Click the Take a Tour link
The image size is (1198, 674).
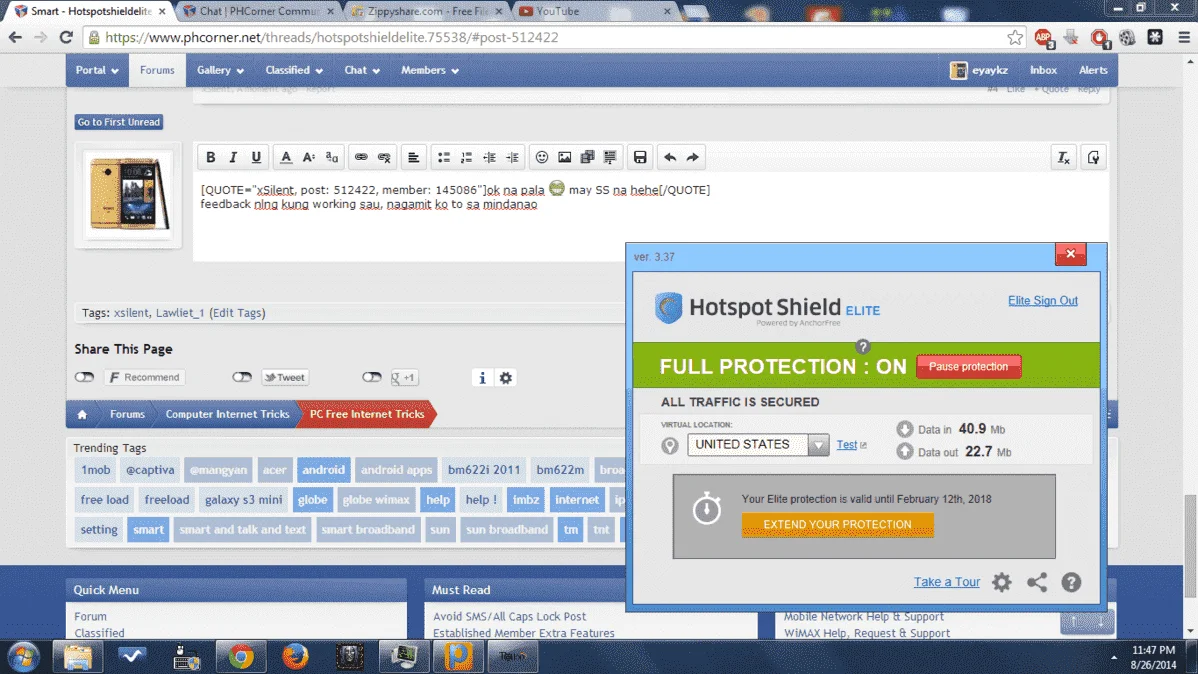(947, 582)
